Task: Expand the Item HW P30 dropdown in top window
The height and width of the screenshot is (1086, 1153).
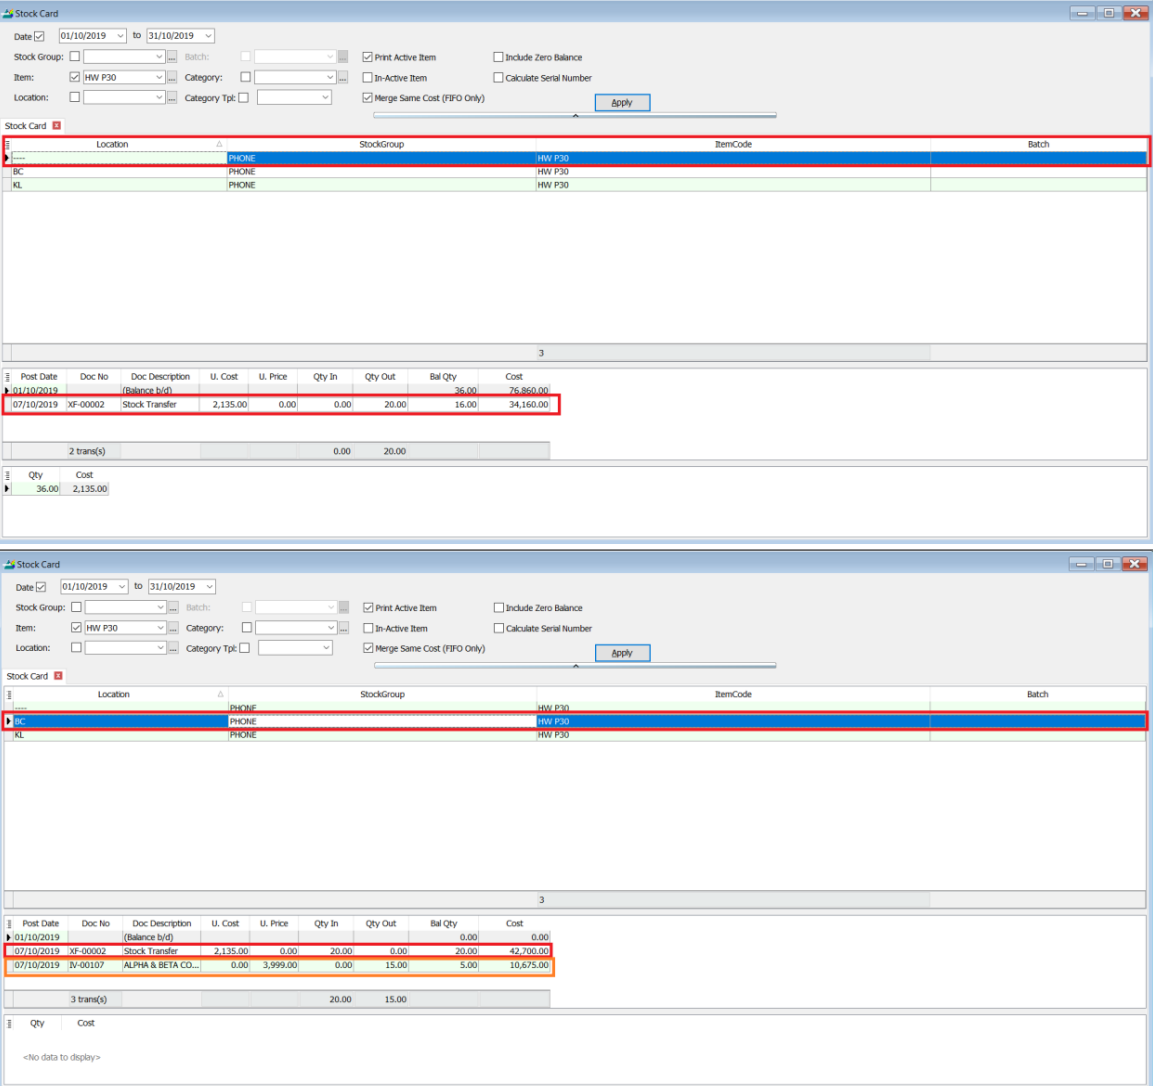Action: (x=159, y=77)
